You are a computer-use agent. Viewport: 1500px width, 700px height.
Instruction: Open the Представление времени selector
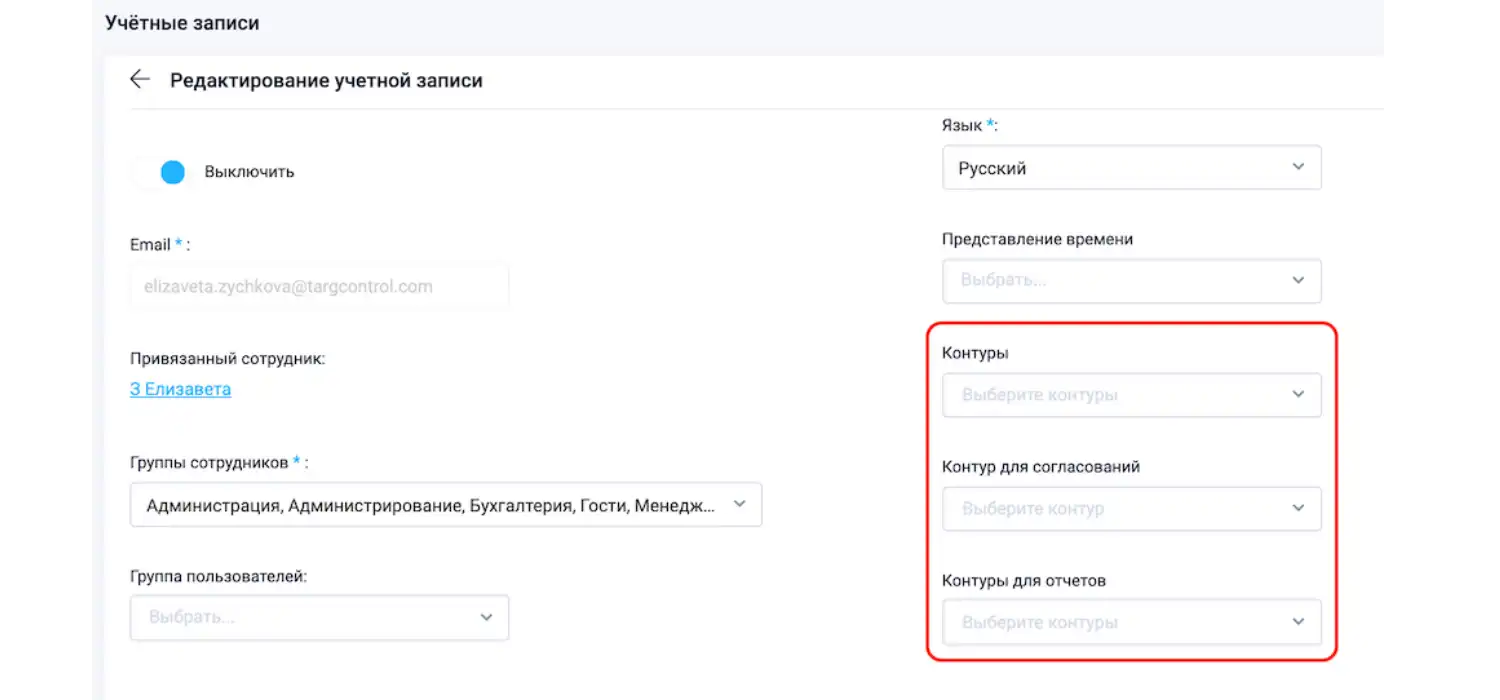pyautogui.click(x=1100, y=281)
